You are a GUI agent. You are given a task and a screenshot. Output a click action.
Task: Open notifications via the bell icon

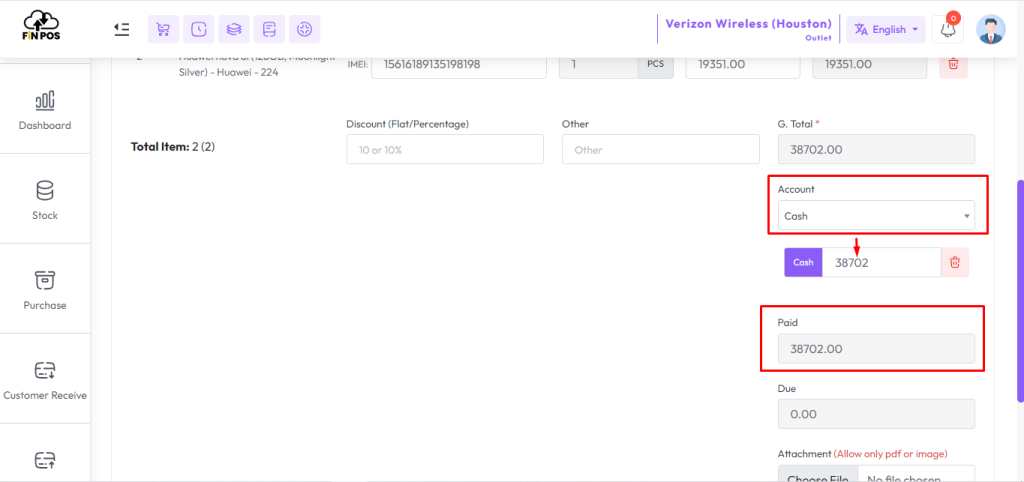point(948,29)
